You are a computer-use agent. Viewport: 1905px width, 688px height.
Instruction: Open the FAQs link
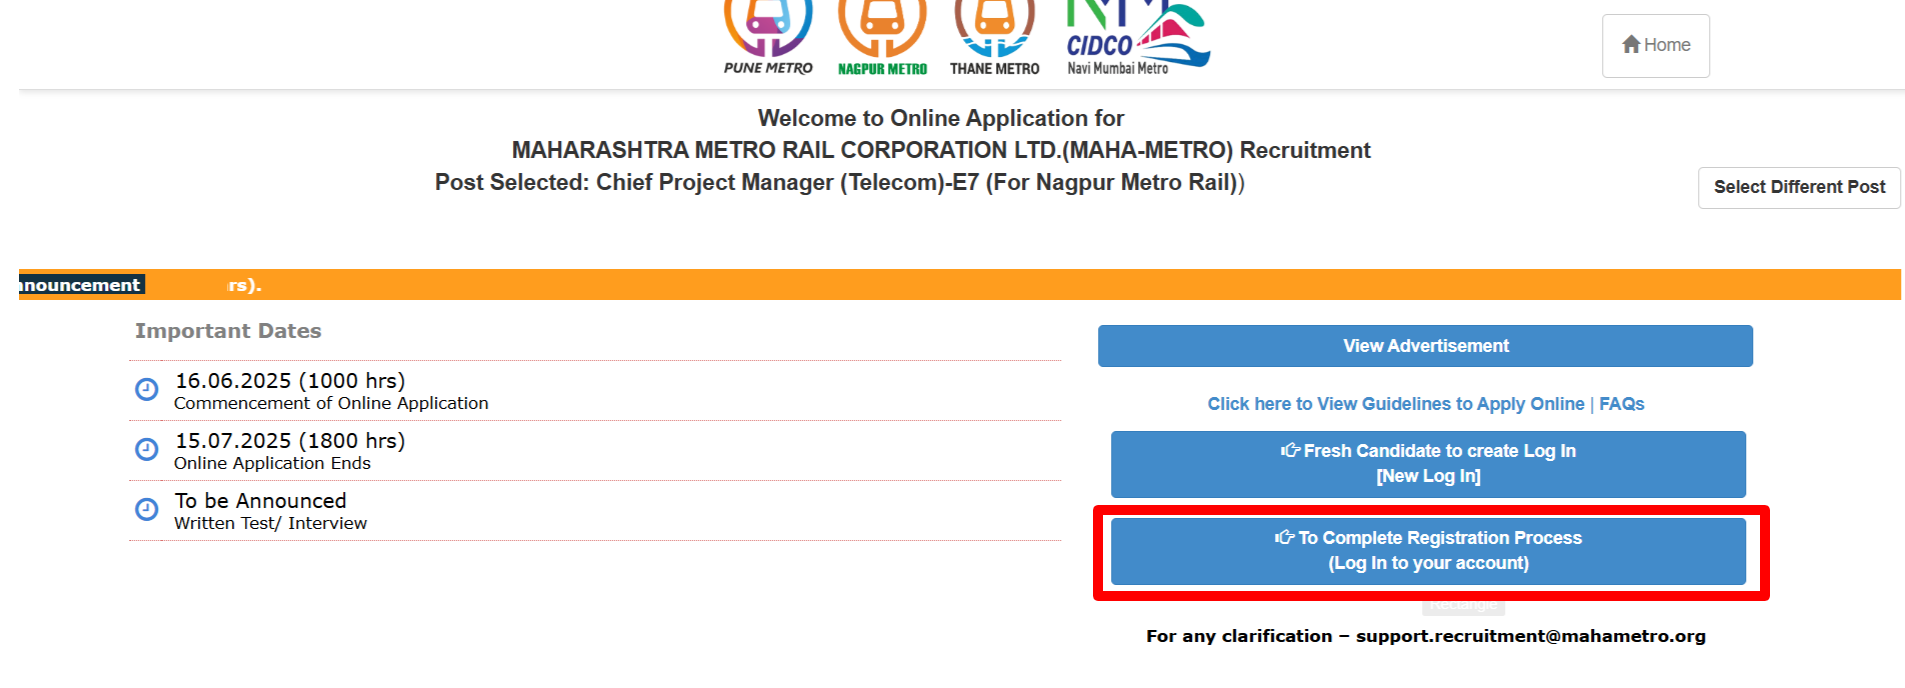pos(1621,404)
